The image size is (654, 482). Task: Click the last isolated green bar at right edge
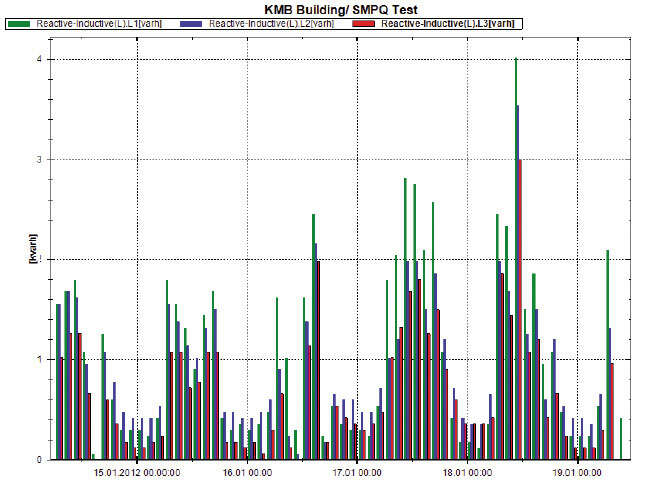coord(621,439)
